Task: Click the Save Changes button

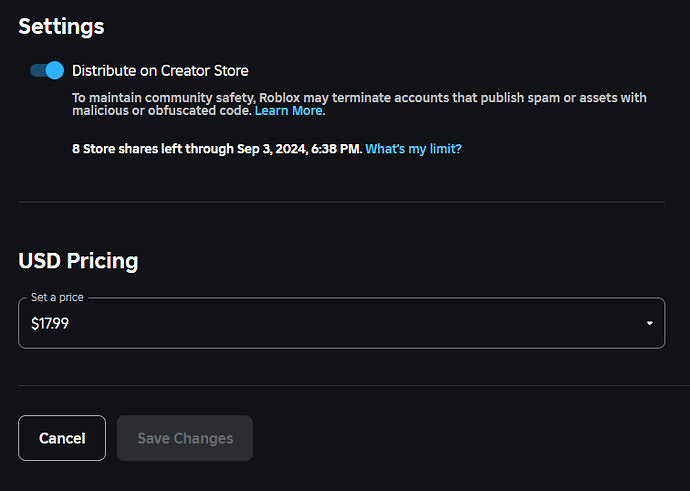Action: click(185, 438)
